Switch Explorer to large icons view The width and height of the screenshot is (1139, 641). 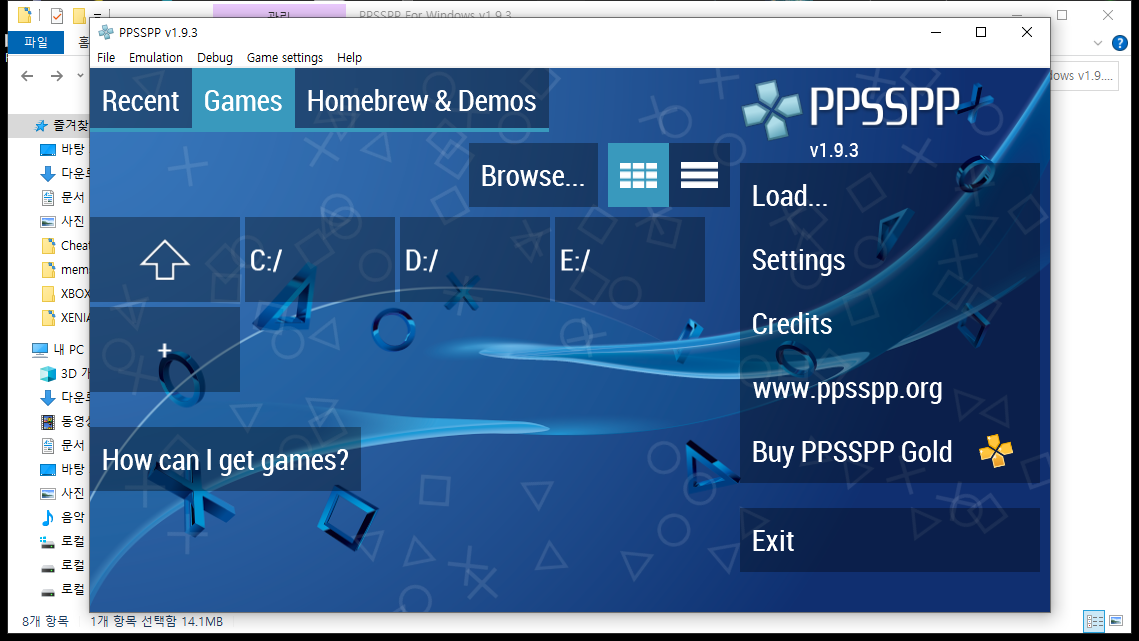coord(1116,621)
